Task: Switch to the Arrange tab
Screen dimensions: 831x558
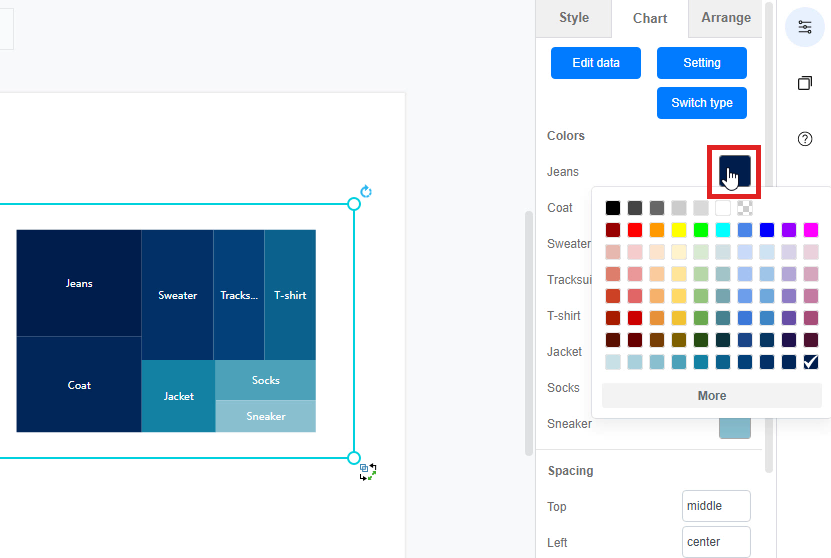Action: click(726, 18)
